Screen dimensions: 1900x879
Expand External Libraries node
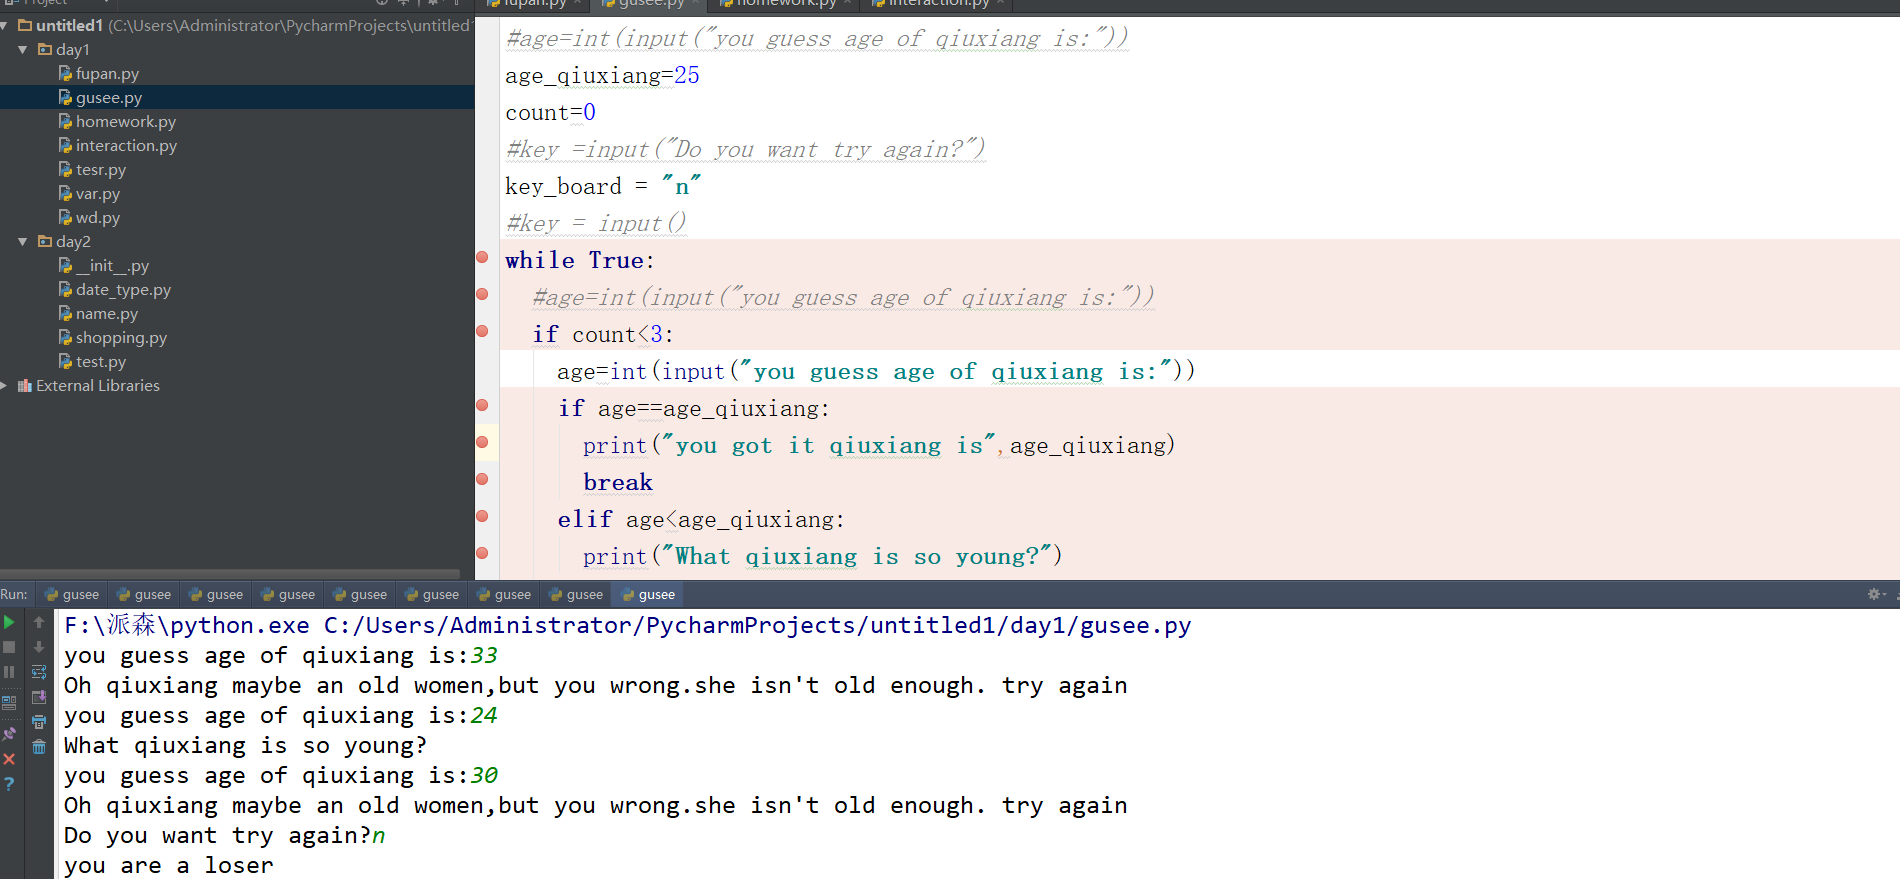[5, 385]
